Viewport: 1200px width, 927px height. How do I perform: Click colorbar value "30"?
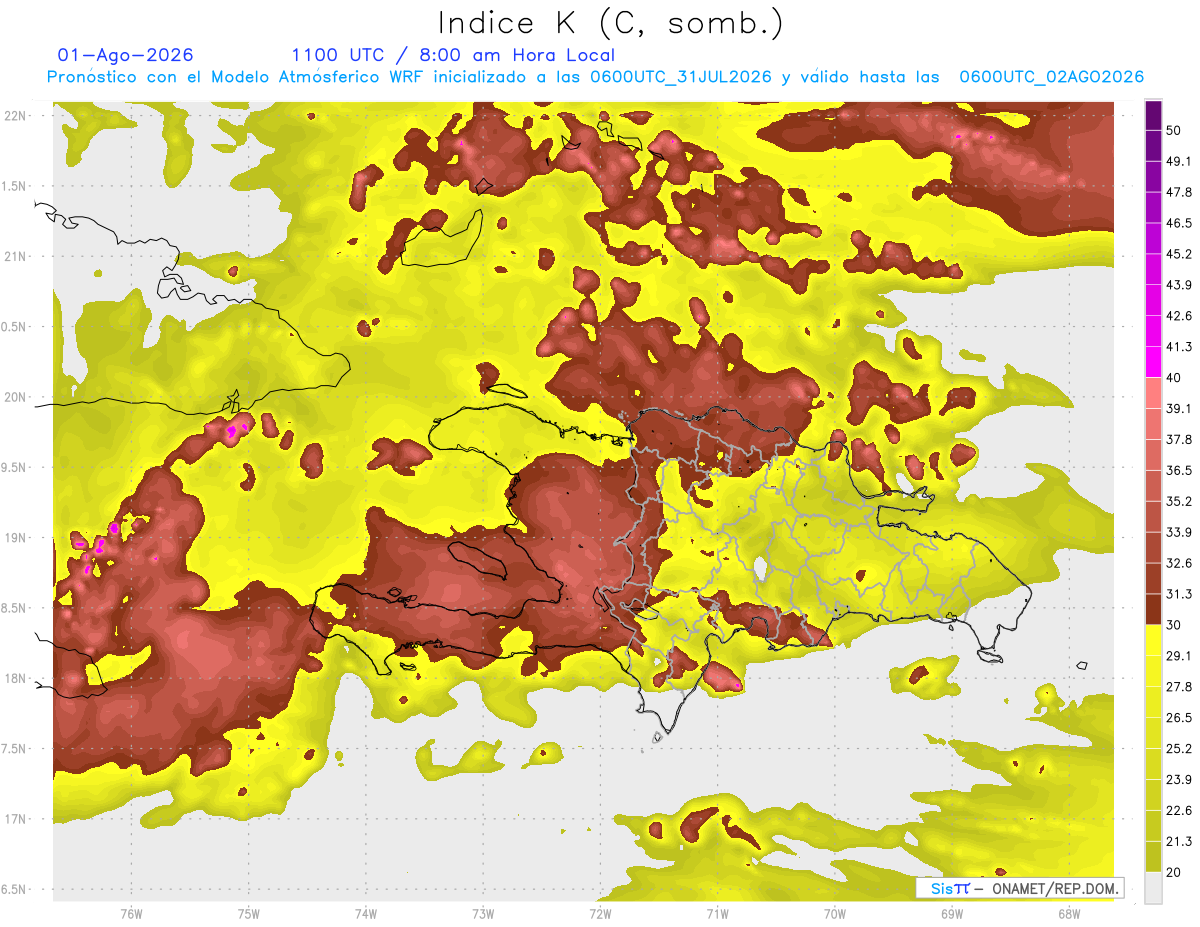pos(1174,625)
